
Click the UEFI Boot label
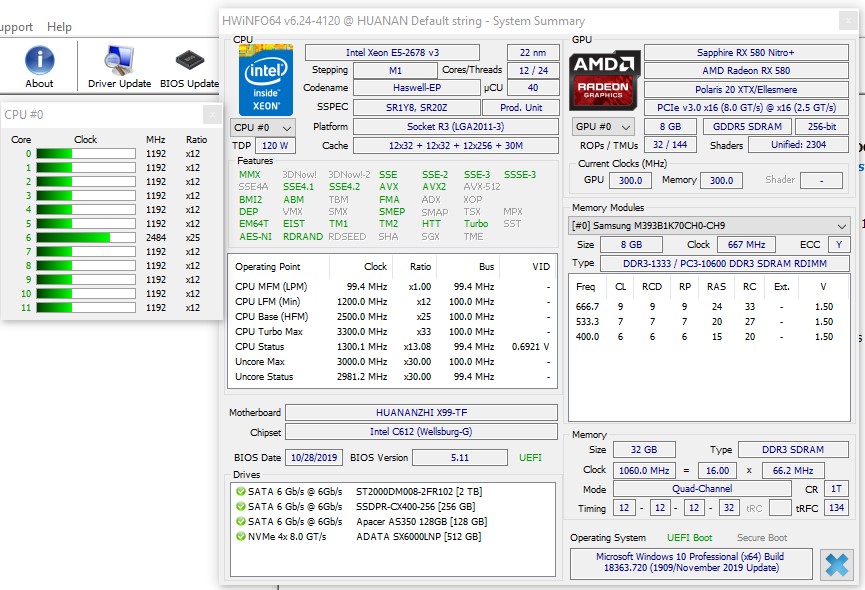pyautogui.click(x=689, y=538)
